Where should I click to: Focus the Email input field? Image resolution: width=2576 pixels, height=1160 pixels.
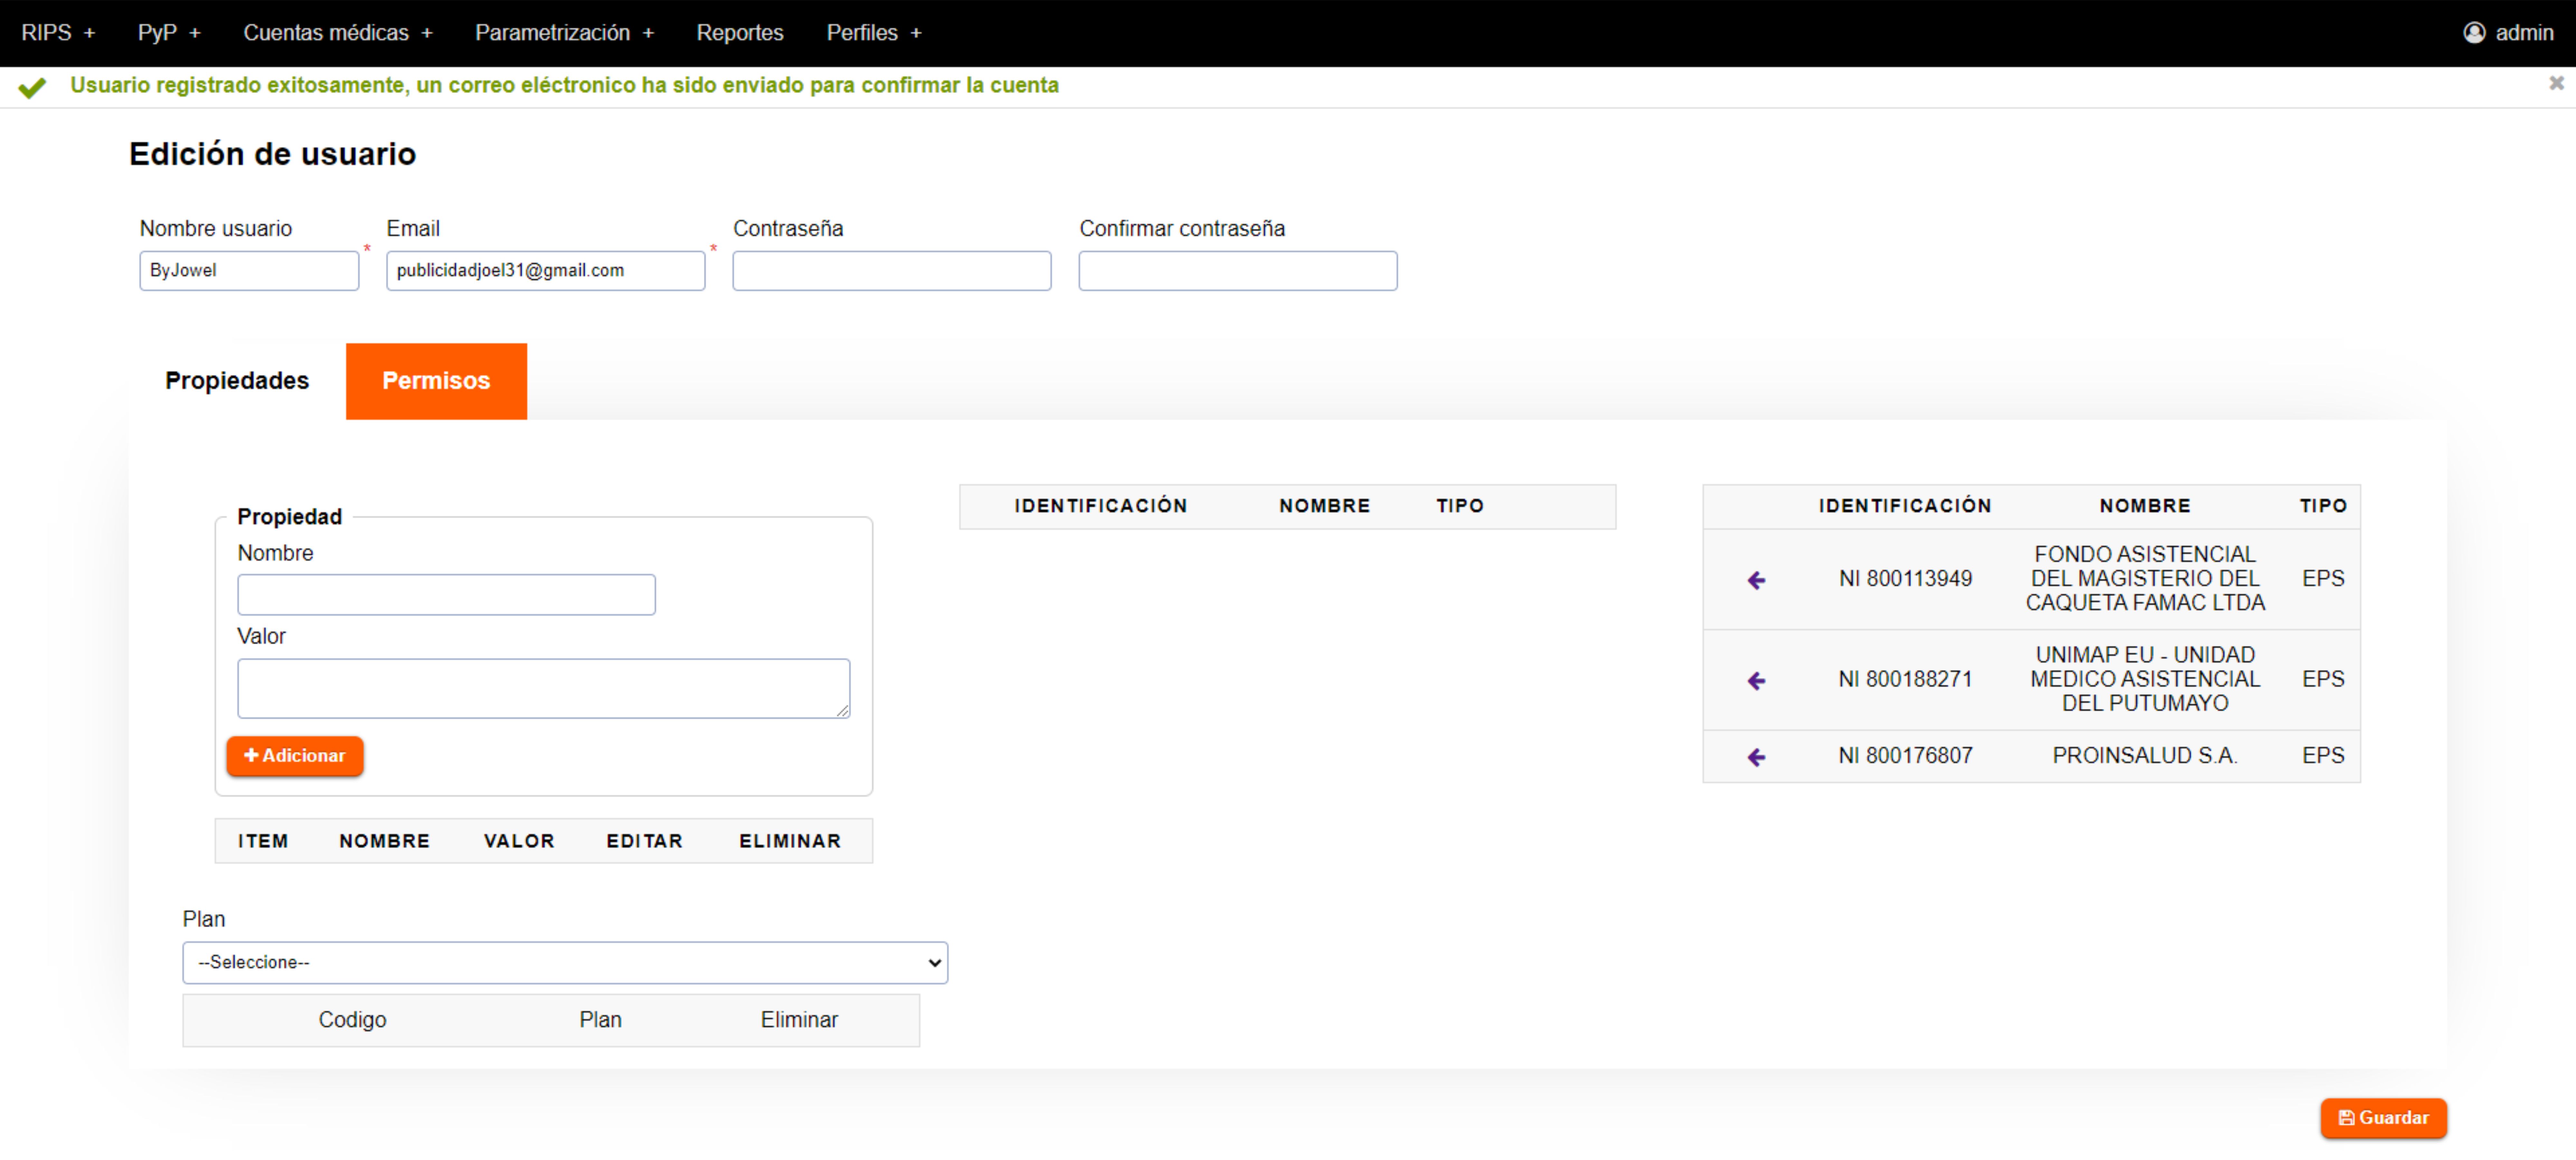pyautogui.click(x=546, y=271)
